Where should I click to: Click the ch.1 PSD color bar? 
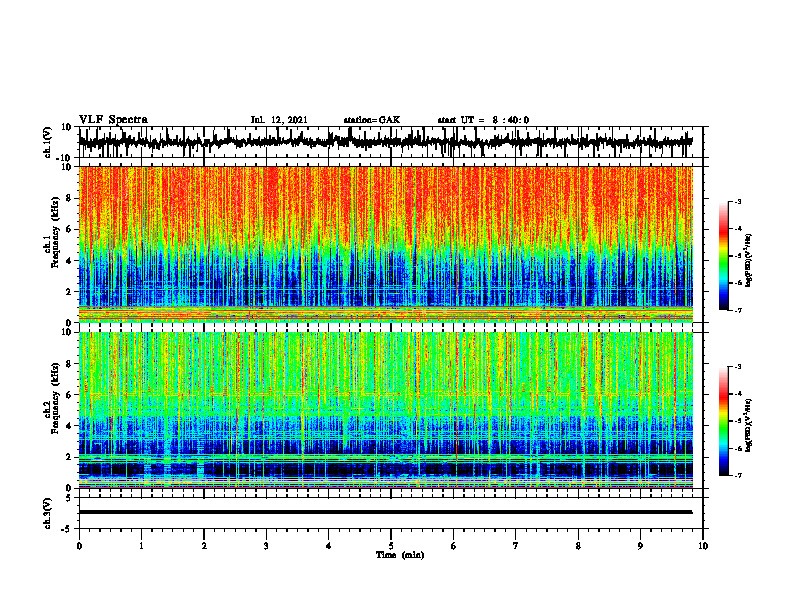(x=724, y=256)
